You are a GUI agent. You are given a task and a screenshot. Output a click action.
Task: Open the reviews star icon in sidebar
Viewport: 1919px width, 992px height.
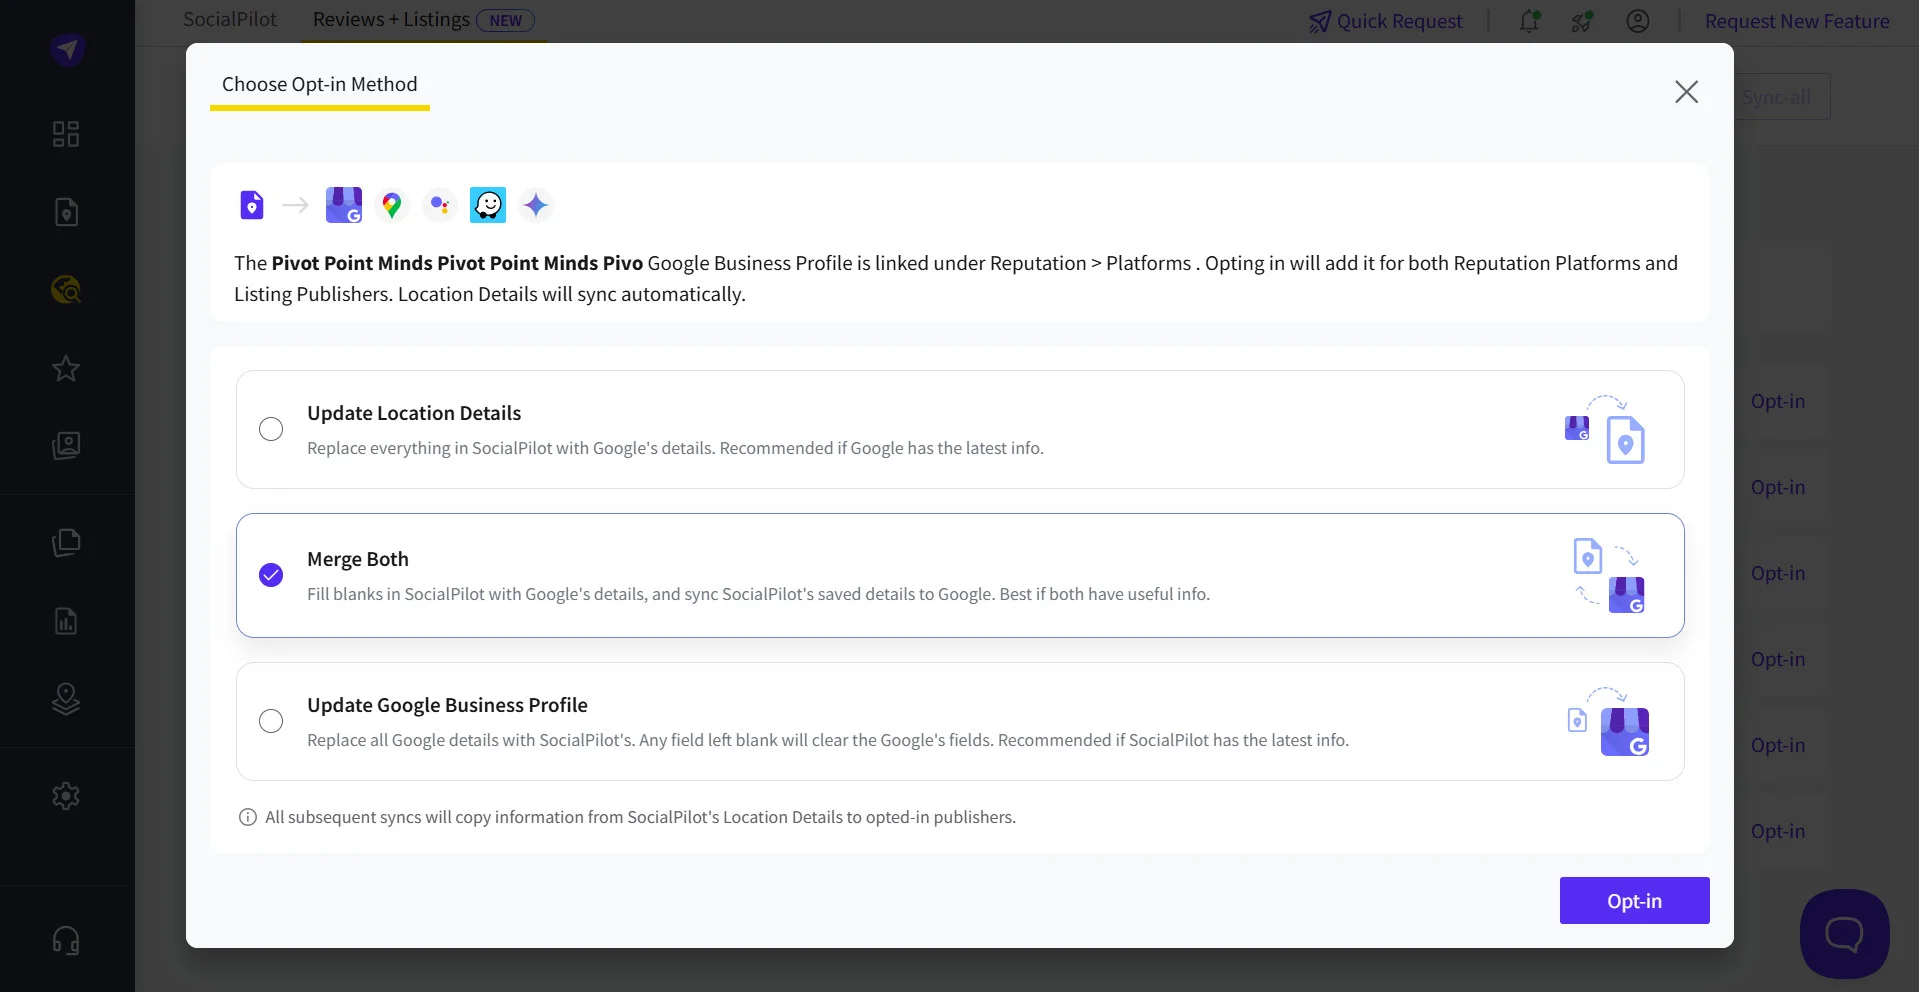66,368
